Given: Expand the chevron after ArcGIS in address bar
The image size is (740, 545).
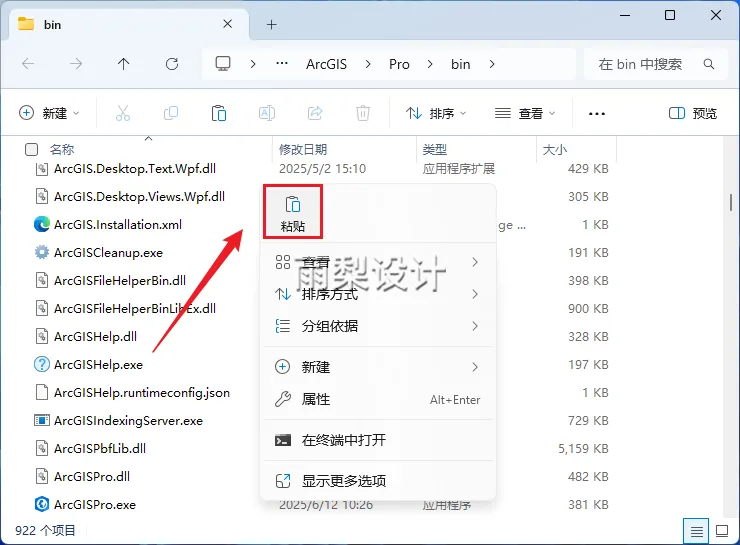Looking at the screenshot, I should [368, 64].
